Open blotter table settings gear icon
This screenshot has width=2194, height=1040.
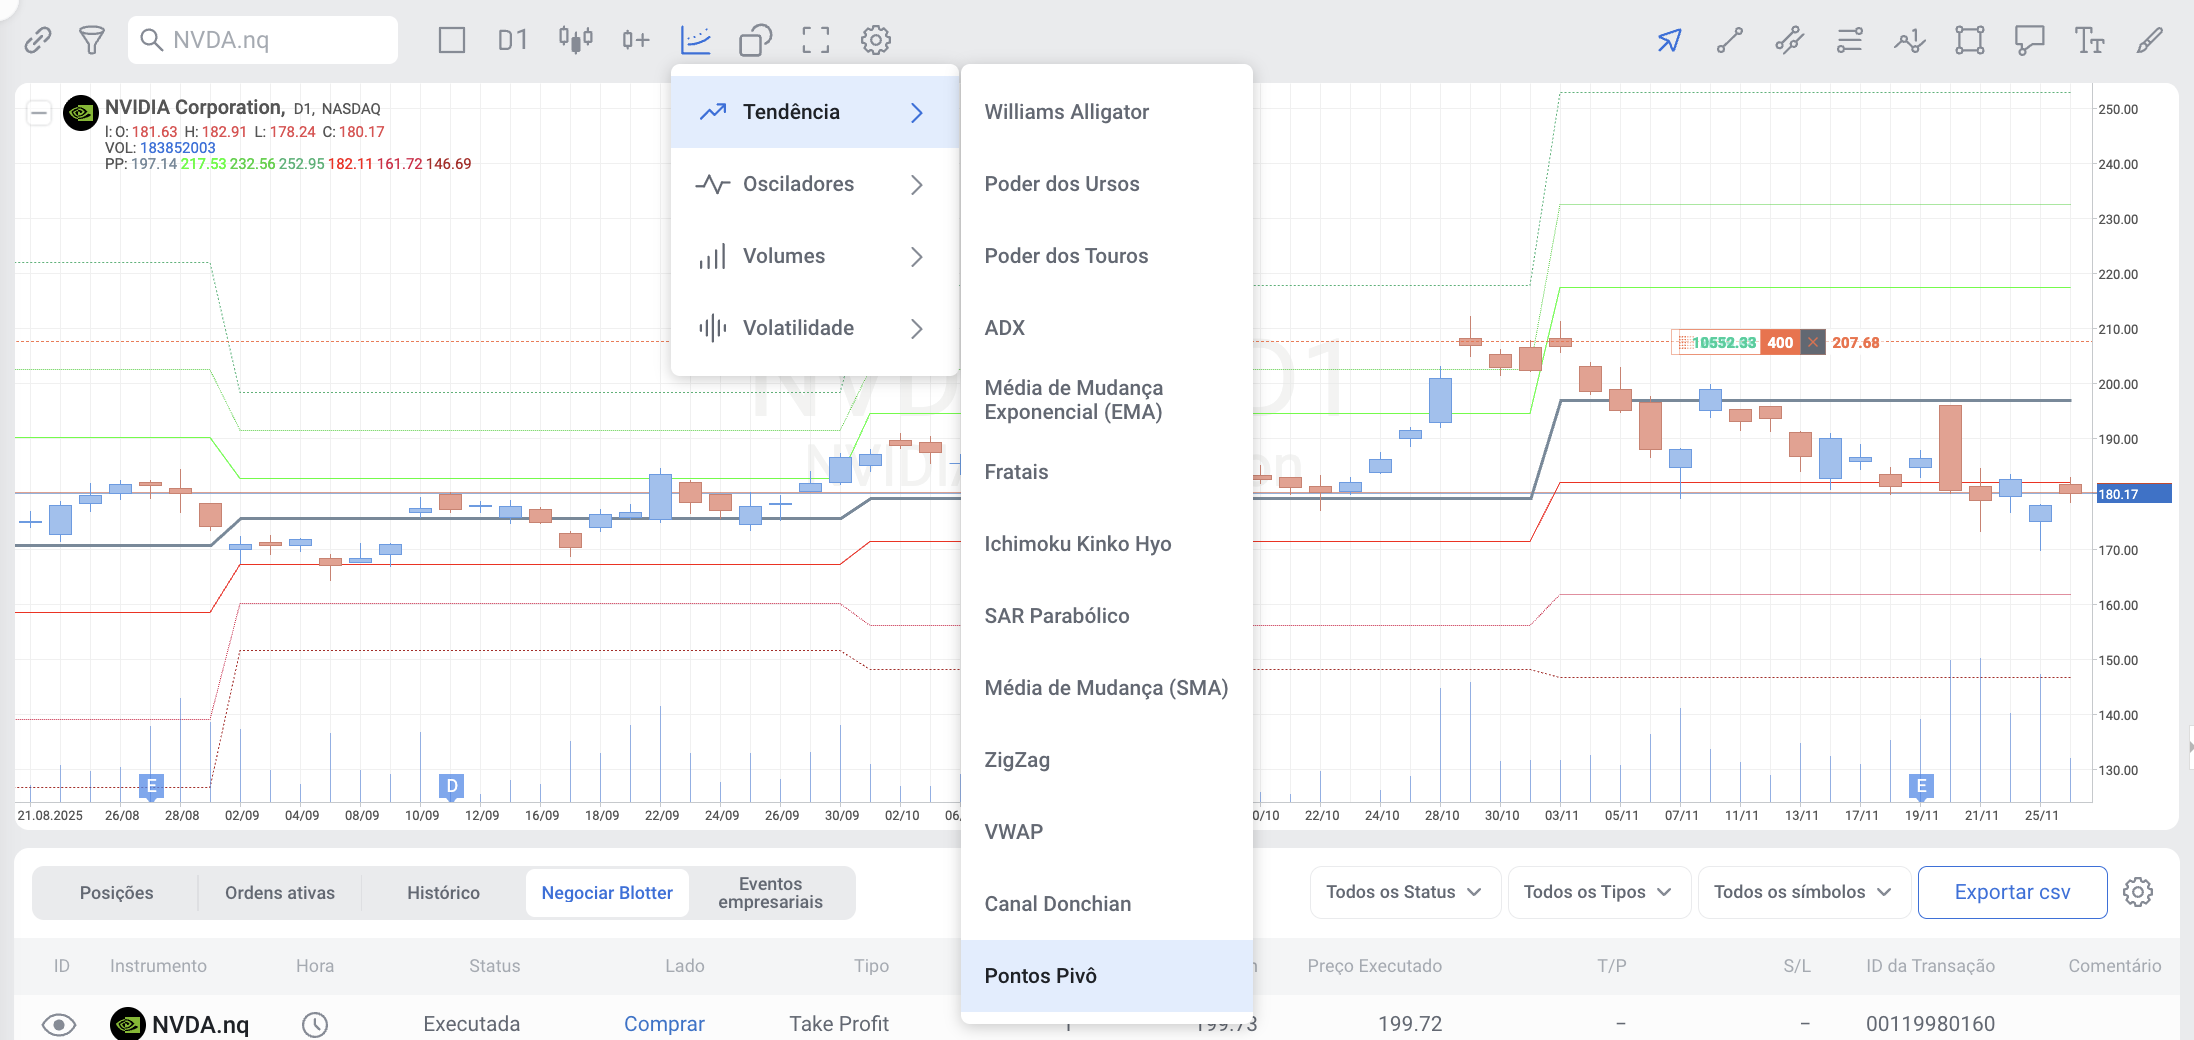pyautogui.click(x=2138, y=892)
